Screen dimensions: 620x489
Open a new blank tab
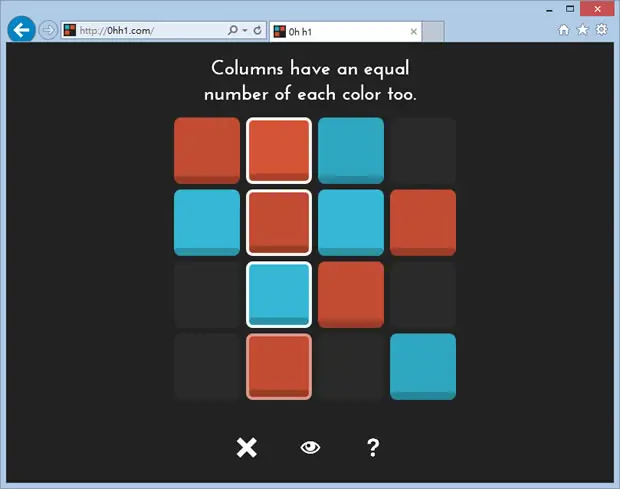pyautogui.click(x=433, y=32)
